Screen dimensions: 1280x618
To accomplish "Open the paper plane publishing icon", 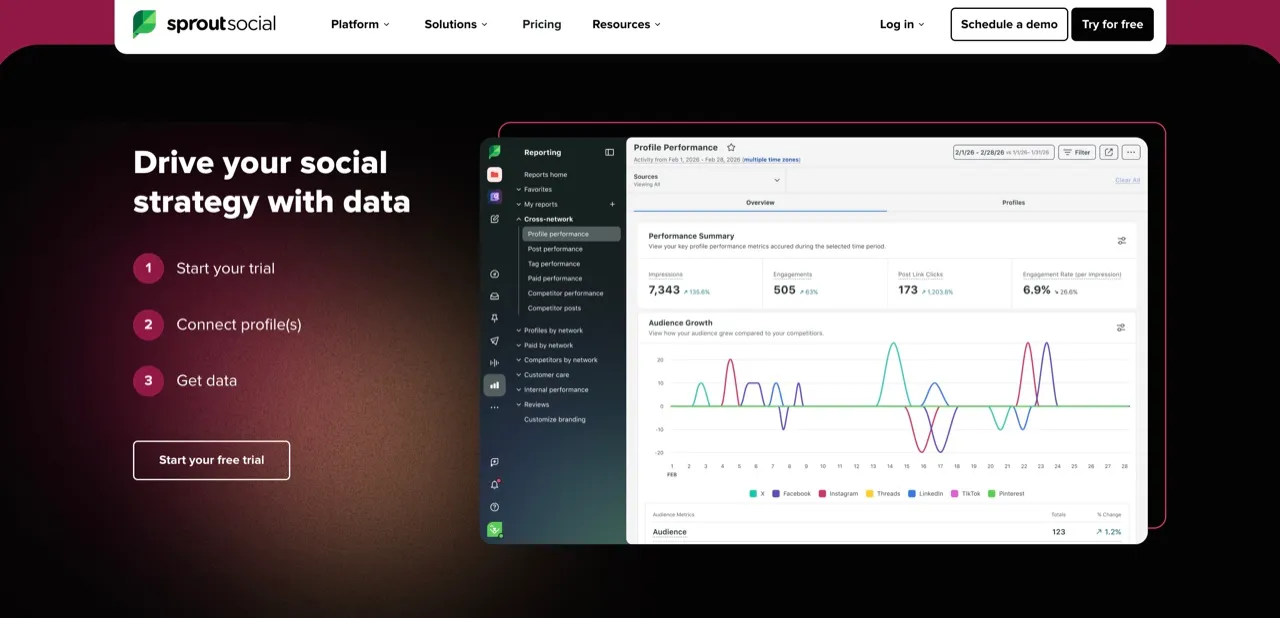I will (494, 341).
